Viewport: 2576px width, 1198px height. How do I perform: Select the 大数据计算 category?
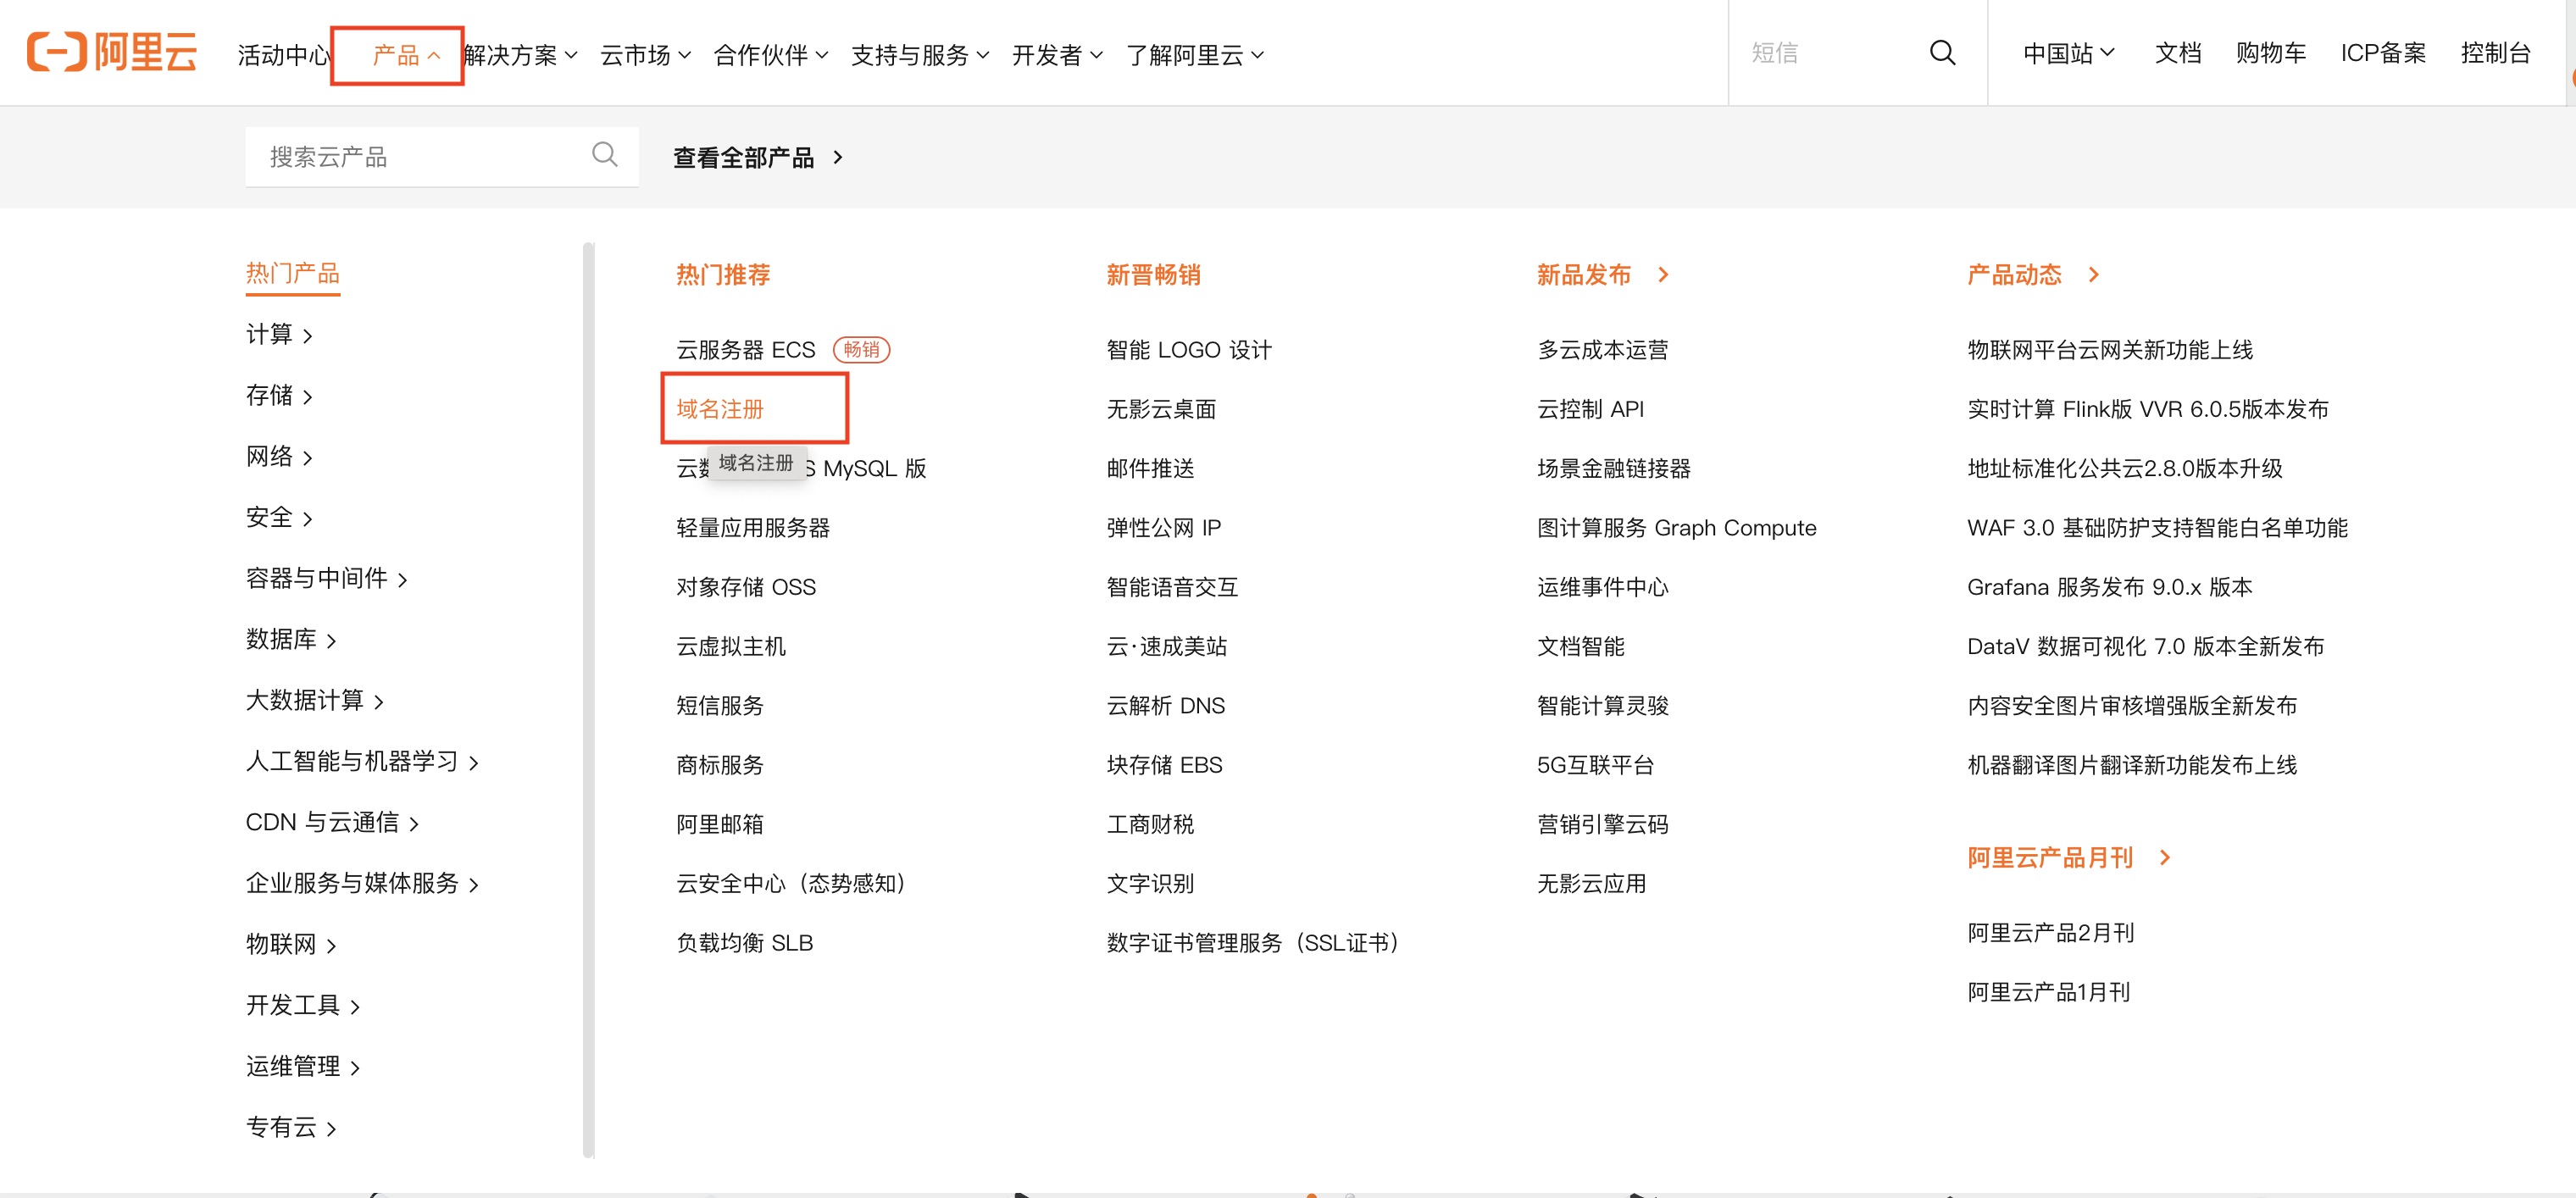coord(315,700)
